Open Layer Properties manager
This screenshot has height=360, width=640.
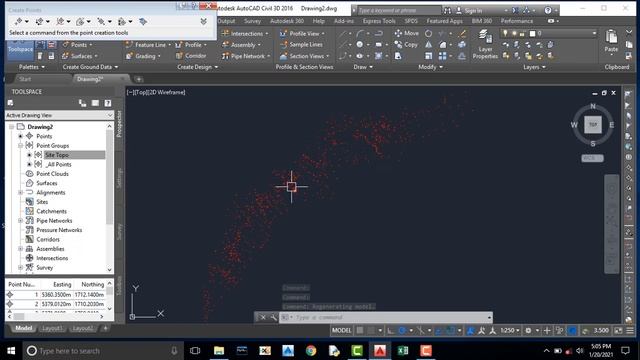point(485,44)
